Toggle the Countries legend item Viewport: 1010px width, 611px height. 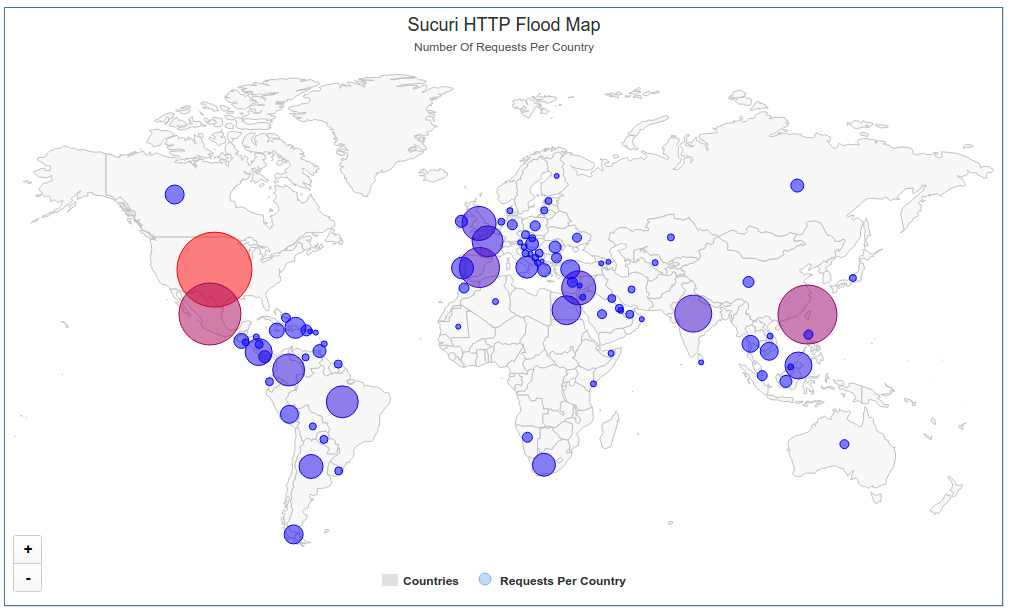point(430,581)
